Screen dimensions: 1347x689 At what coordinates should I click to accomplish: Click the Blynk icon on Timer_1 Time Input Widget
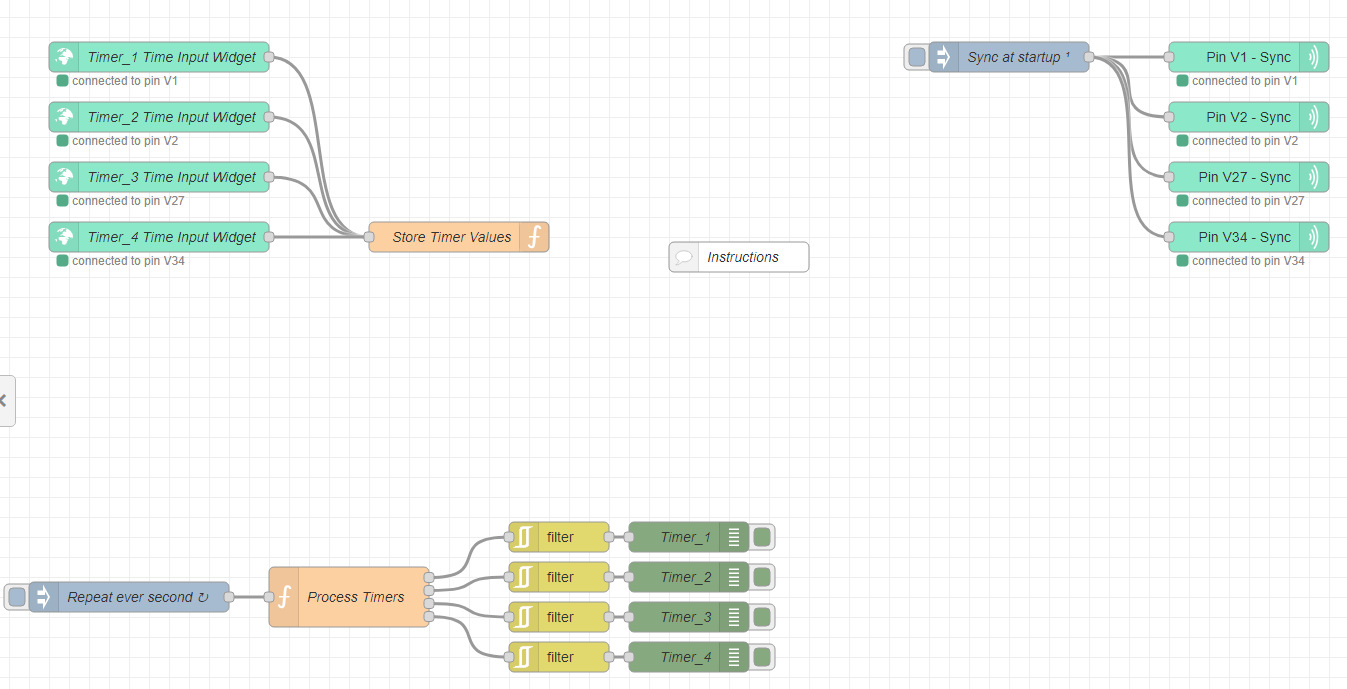64,57
